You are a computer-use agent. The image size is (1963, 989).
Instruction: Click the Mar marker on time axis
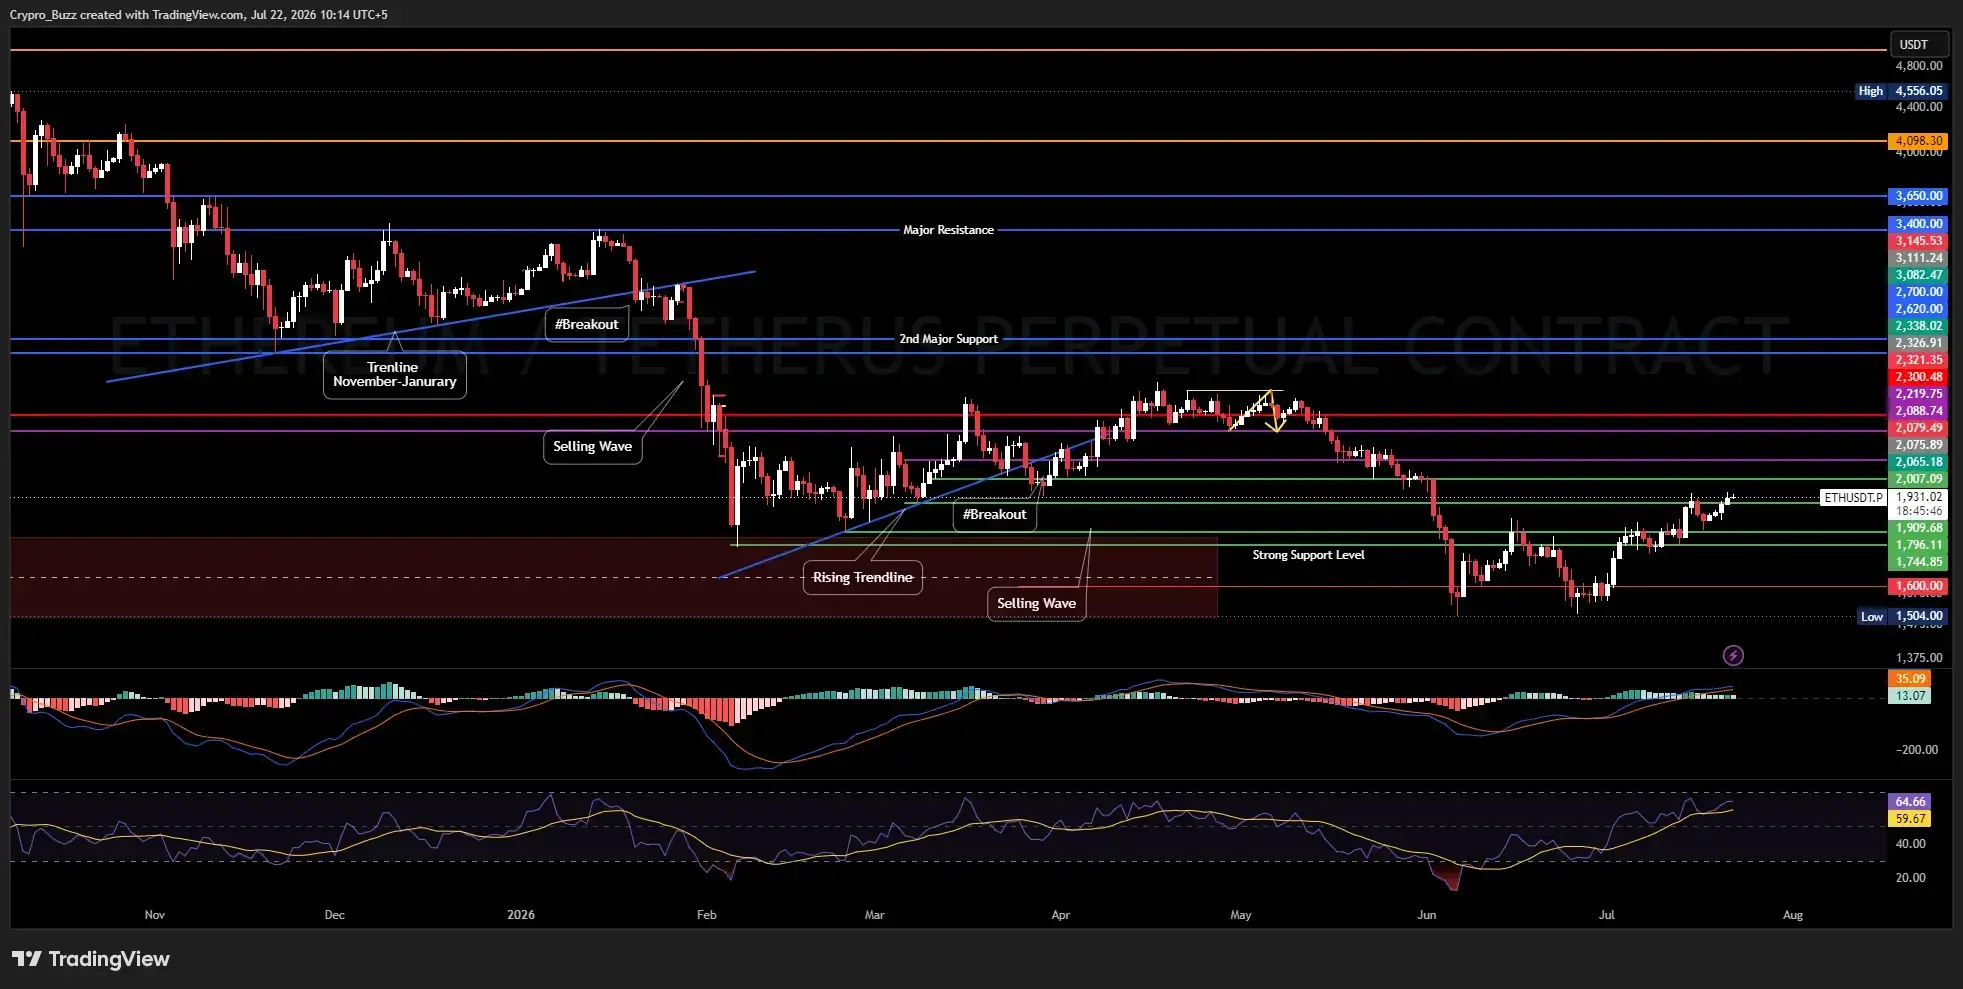(x=875, y=915)
